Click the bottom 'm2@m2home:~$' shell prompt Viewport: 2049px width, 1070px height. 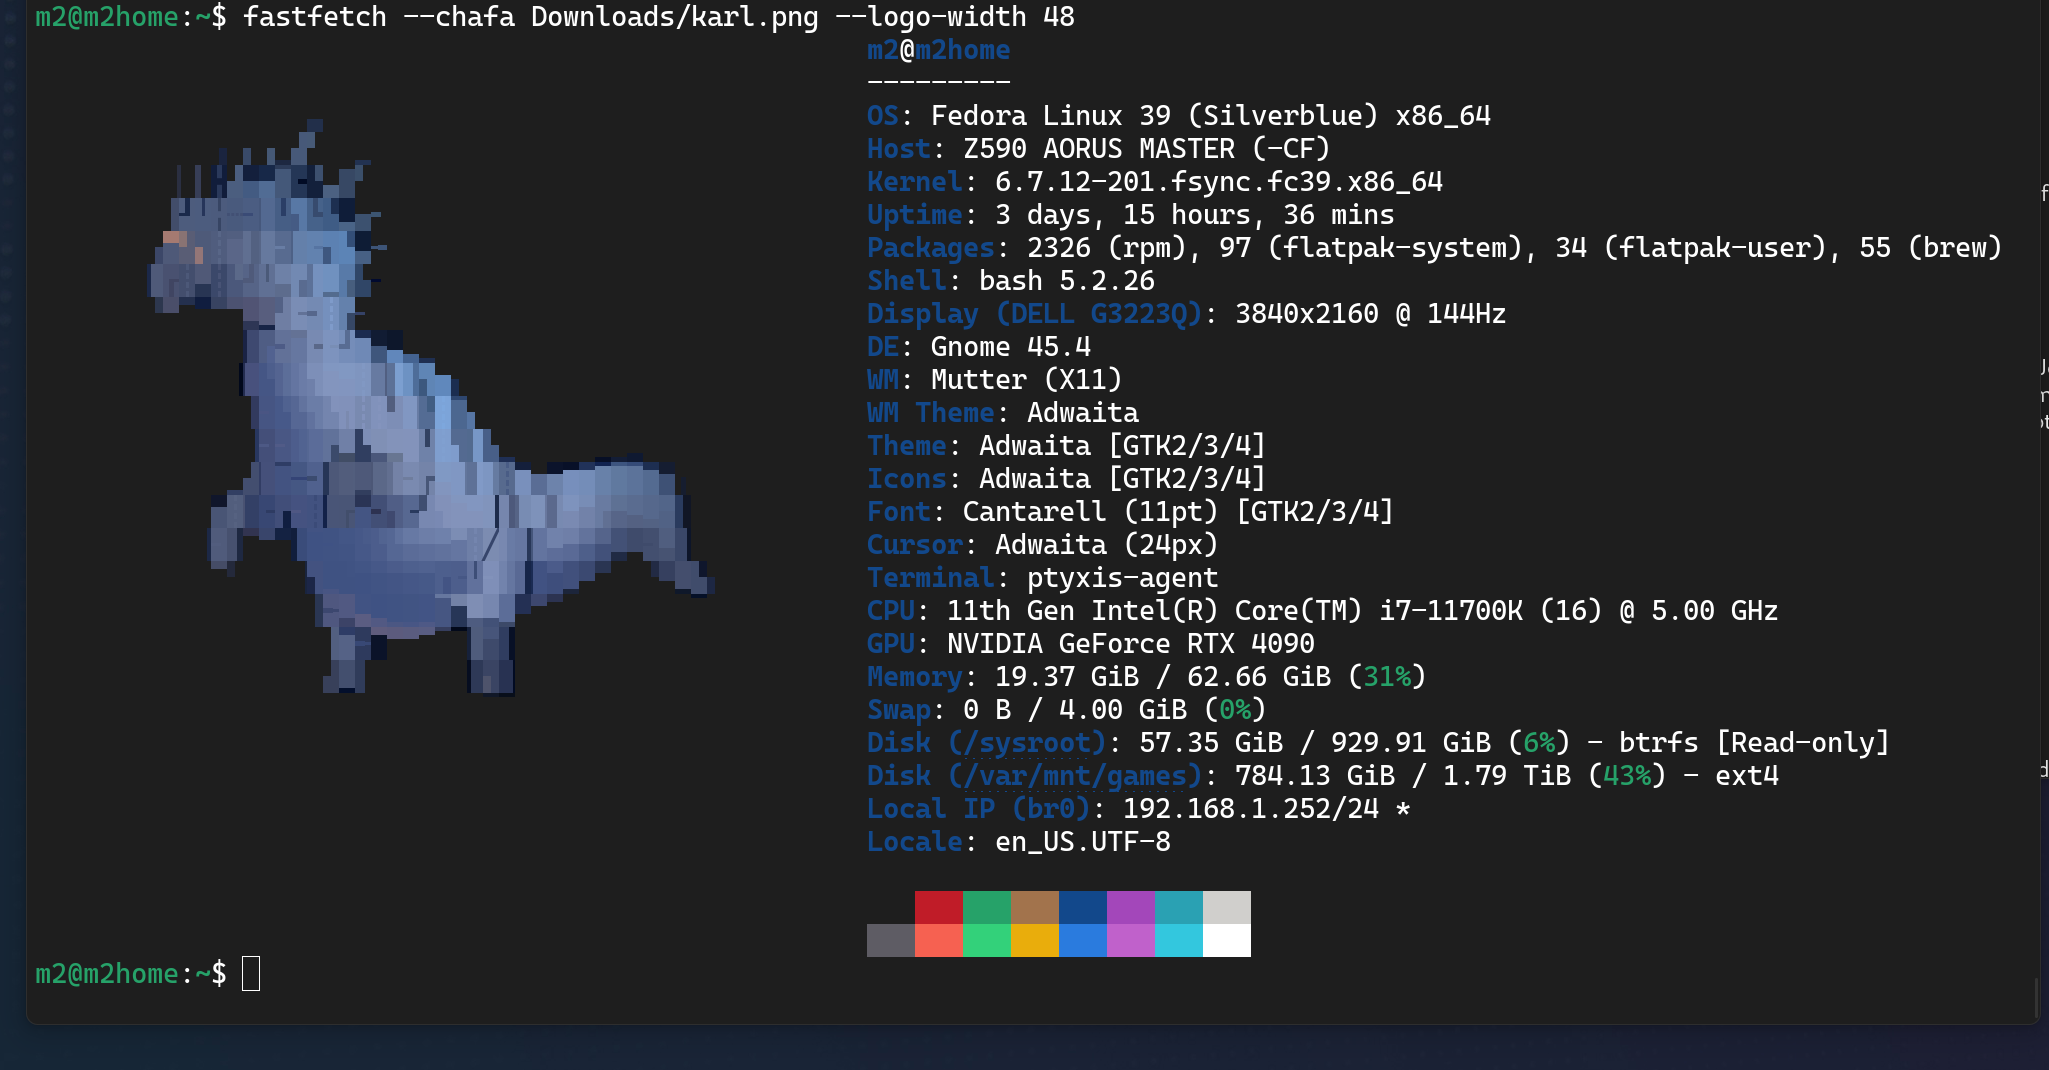[131, 974]
